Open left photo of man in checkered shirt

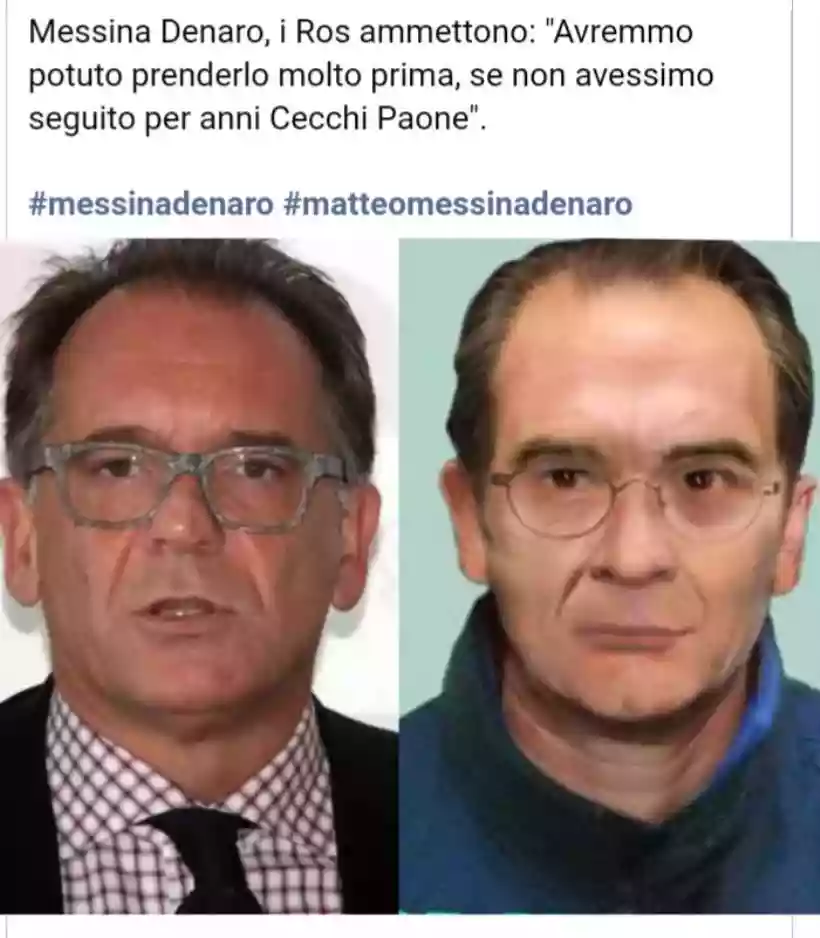tap(199, 575)
